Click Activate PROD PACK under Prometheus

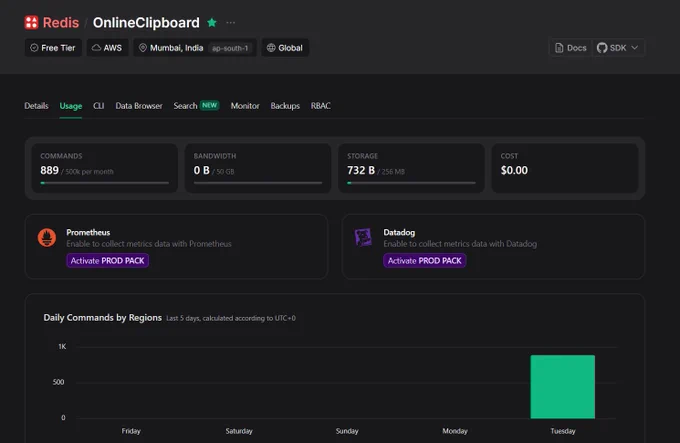pos(108,261)
